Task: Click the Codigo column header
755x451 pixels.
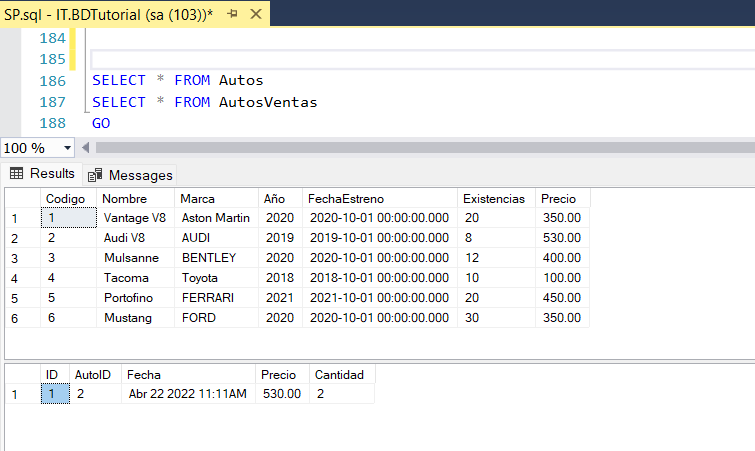Action: 68,198
